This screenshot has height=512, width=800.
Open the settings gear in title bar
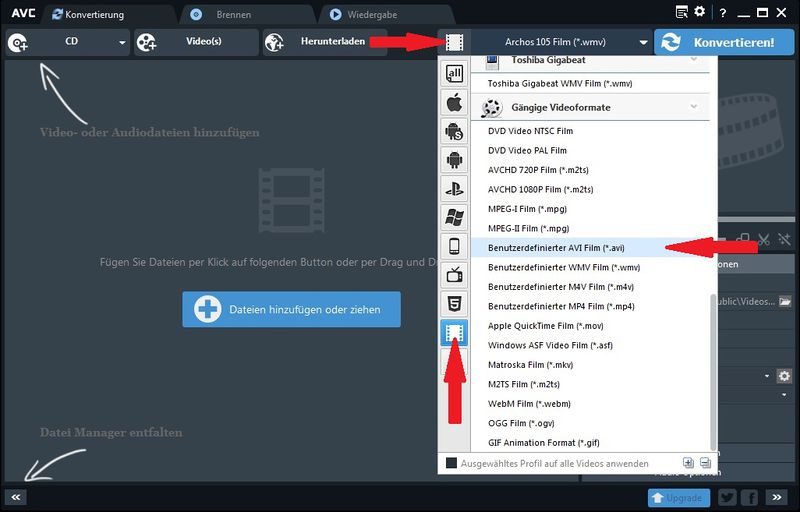(699, 11)
